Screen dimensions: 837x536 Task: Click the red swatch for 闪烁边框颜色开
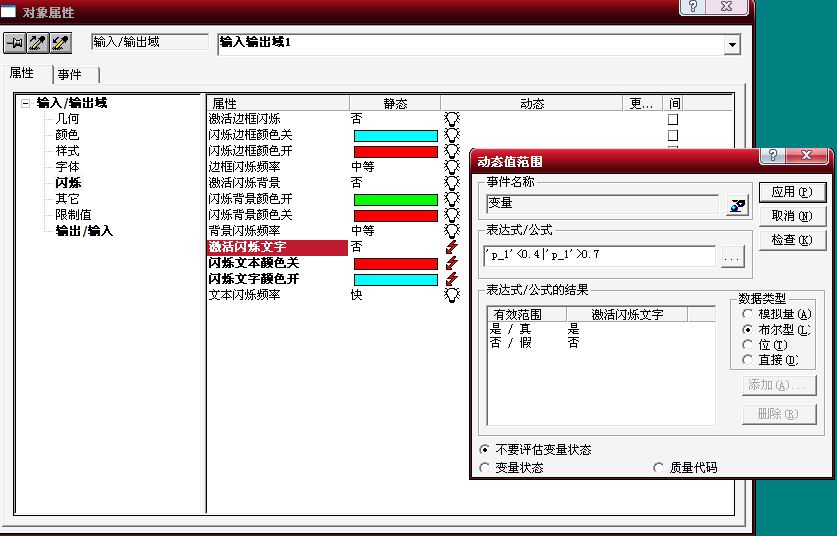pyautogui.click(x=396, y=152)
